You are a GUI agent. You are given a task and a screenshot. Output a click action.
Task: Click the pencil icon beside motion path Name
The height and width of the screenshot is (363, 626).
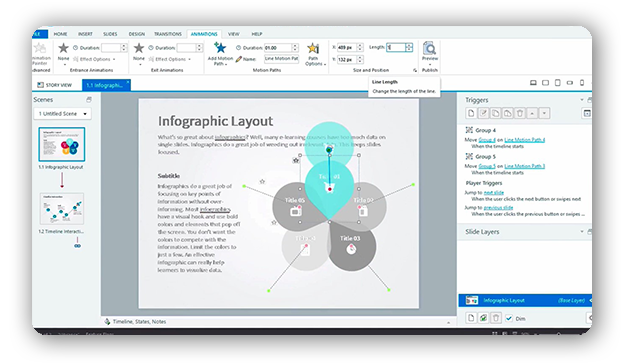[x=239, y=59]
